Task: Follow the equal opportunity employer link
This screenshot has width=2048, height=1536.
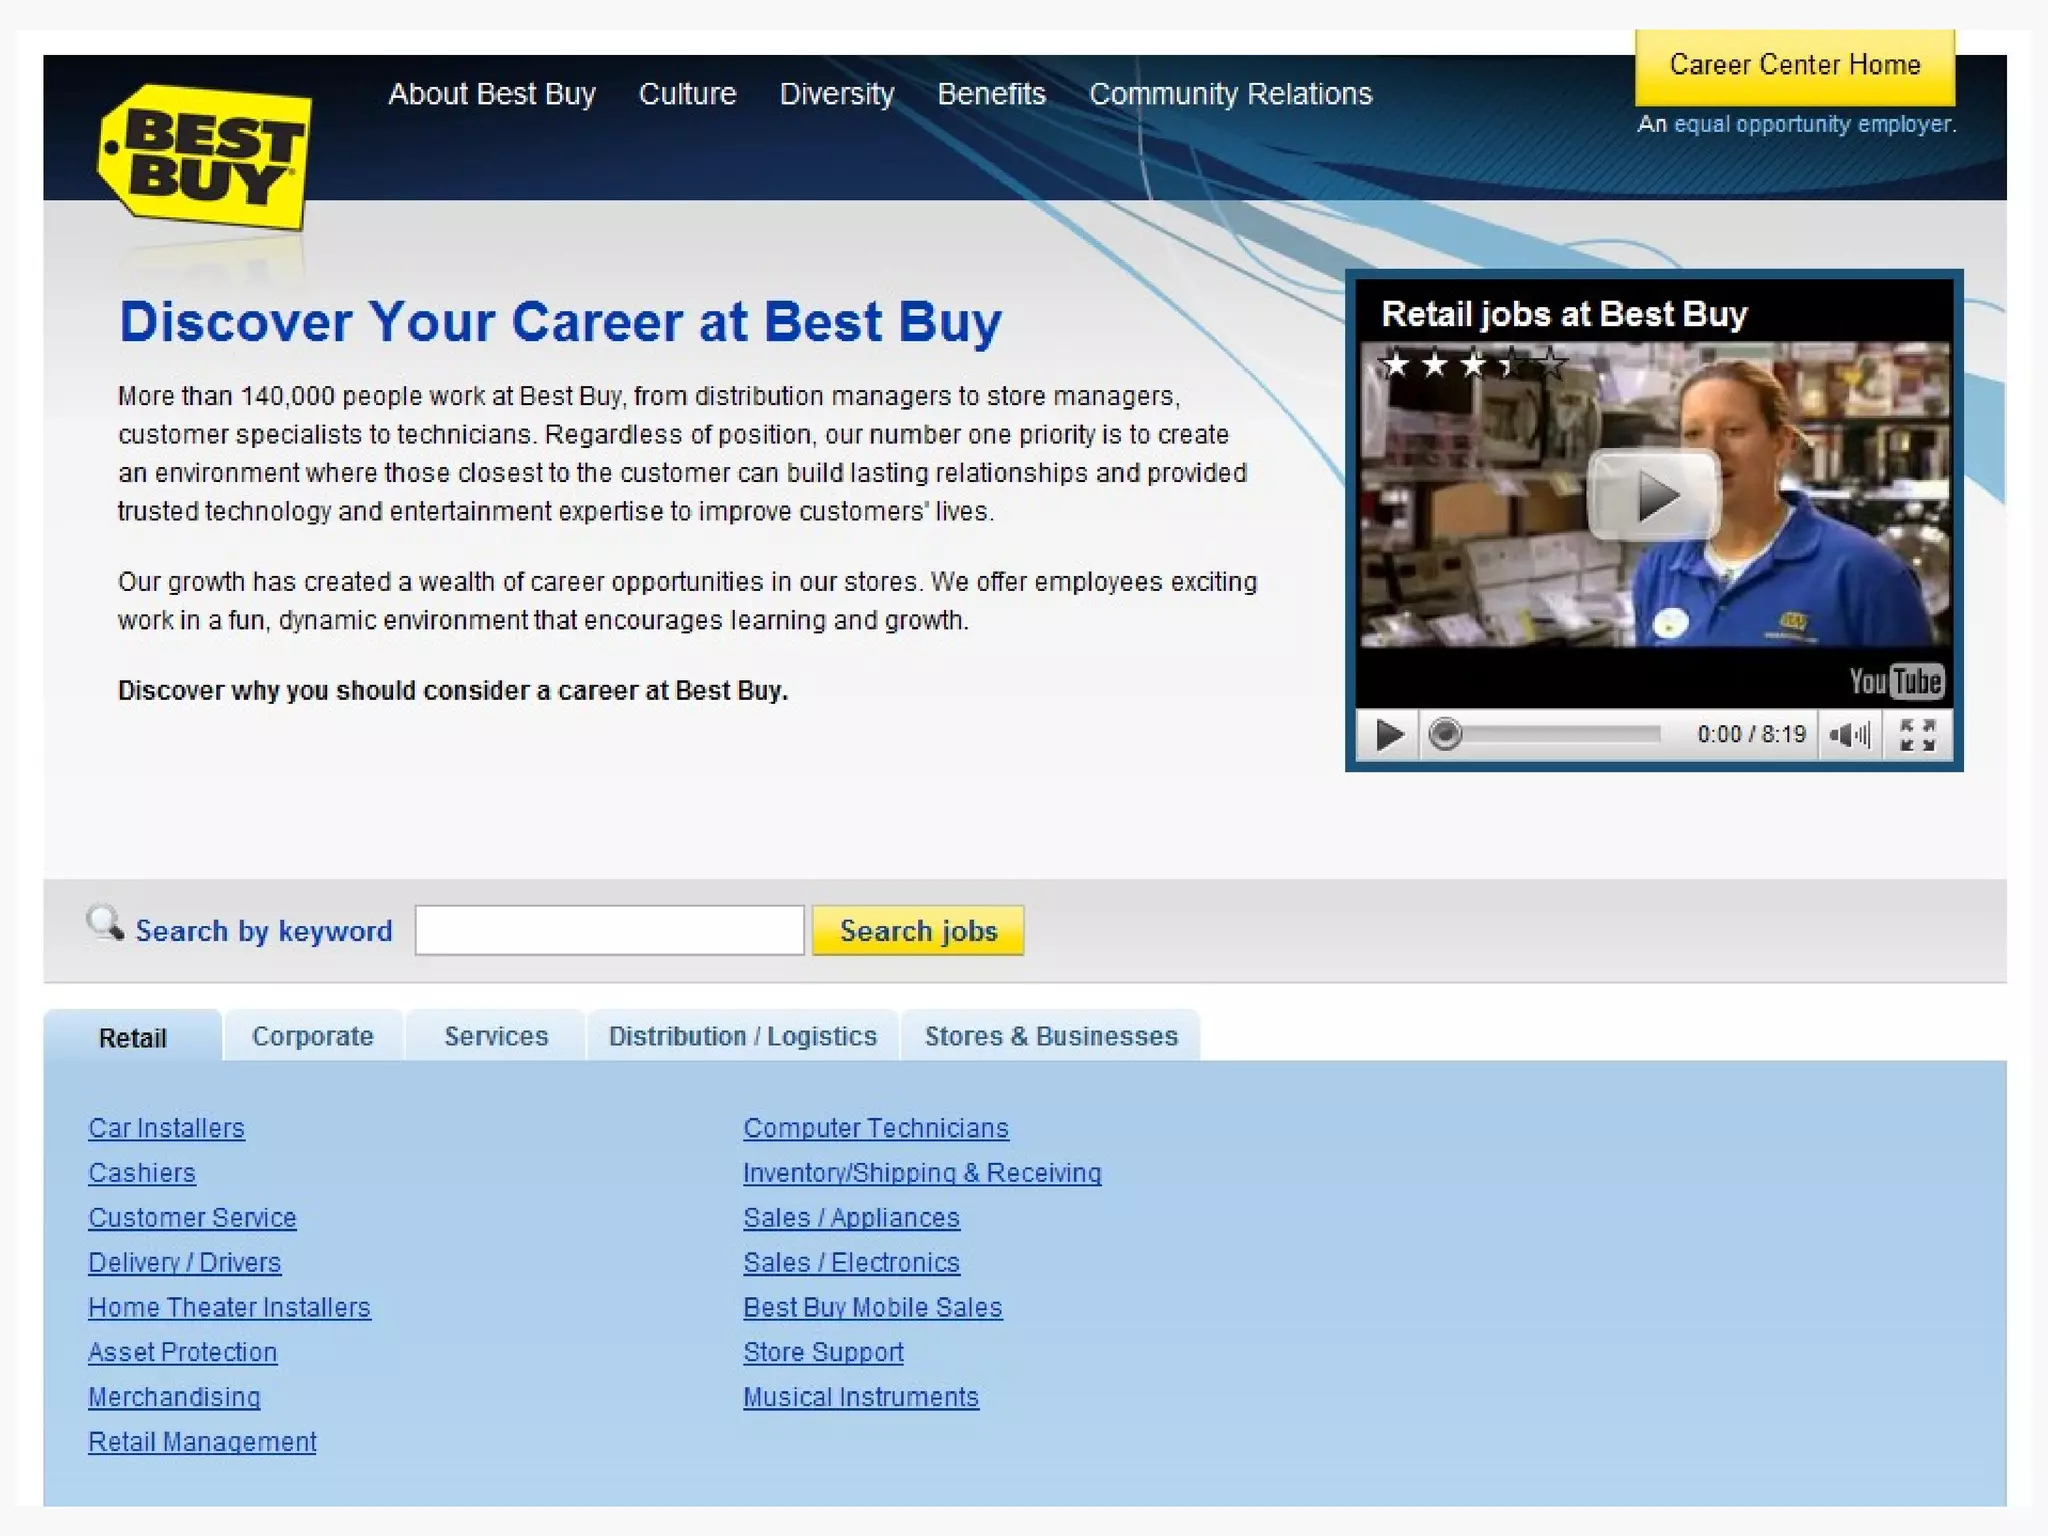Action: coord(1813,125)
